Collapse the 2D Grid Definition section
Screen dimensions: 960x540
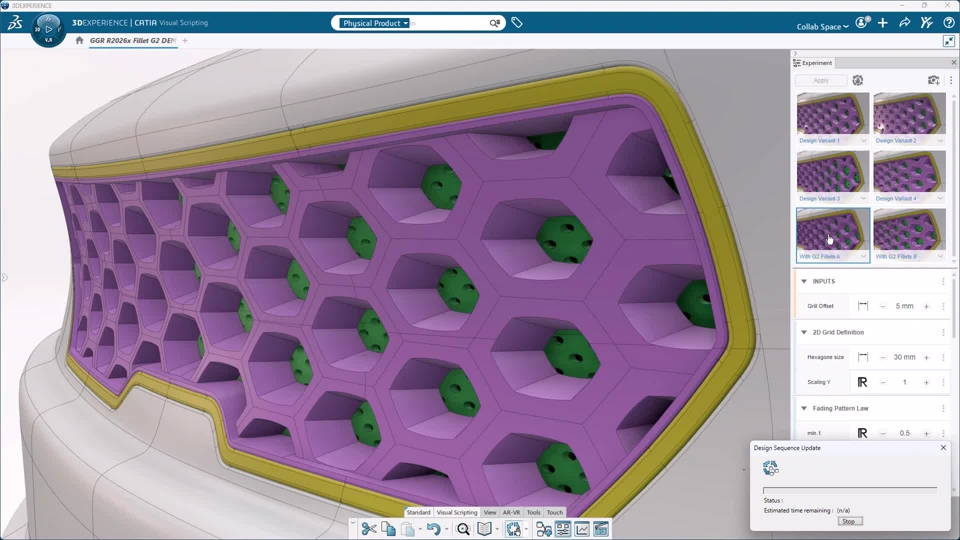pyautogui.click(x=804, y=332)
